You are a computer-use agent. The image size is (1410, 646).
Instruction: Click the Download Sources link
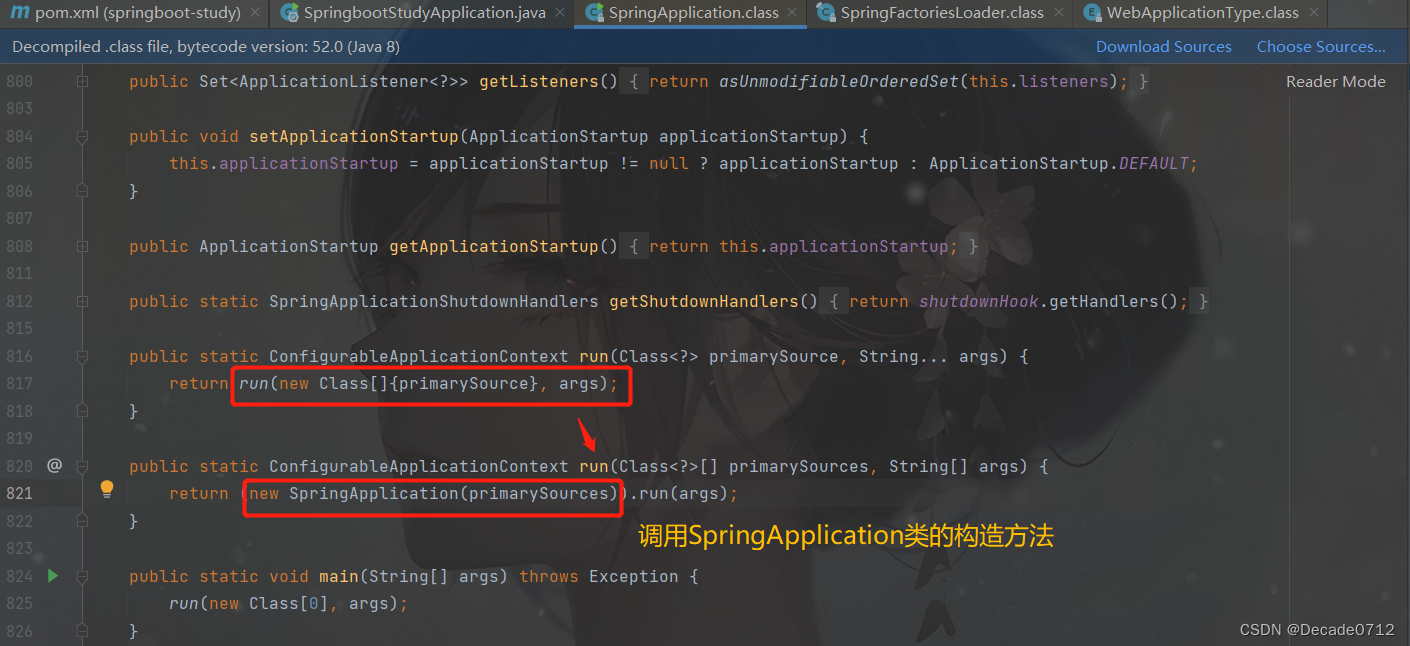1164,46
